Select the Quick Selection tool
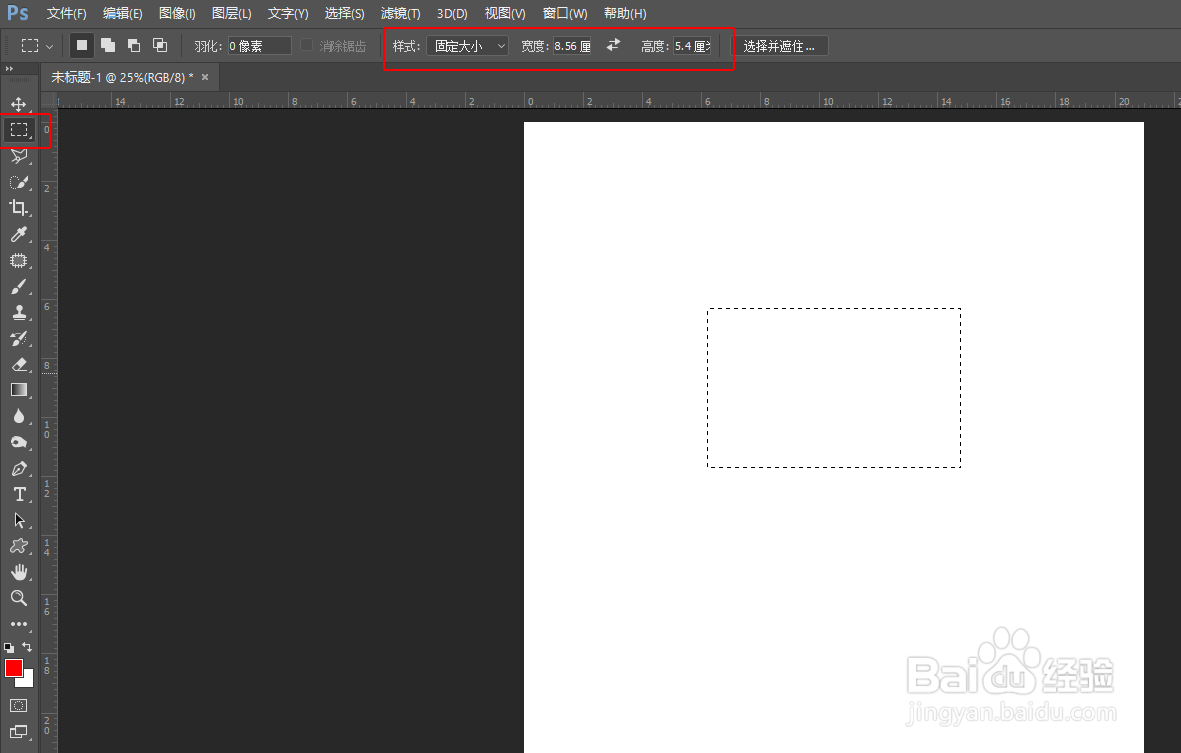Viewport: 1181px width, 753px height. tap(19, 182)
